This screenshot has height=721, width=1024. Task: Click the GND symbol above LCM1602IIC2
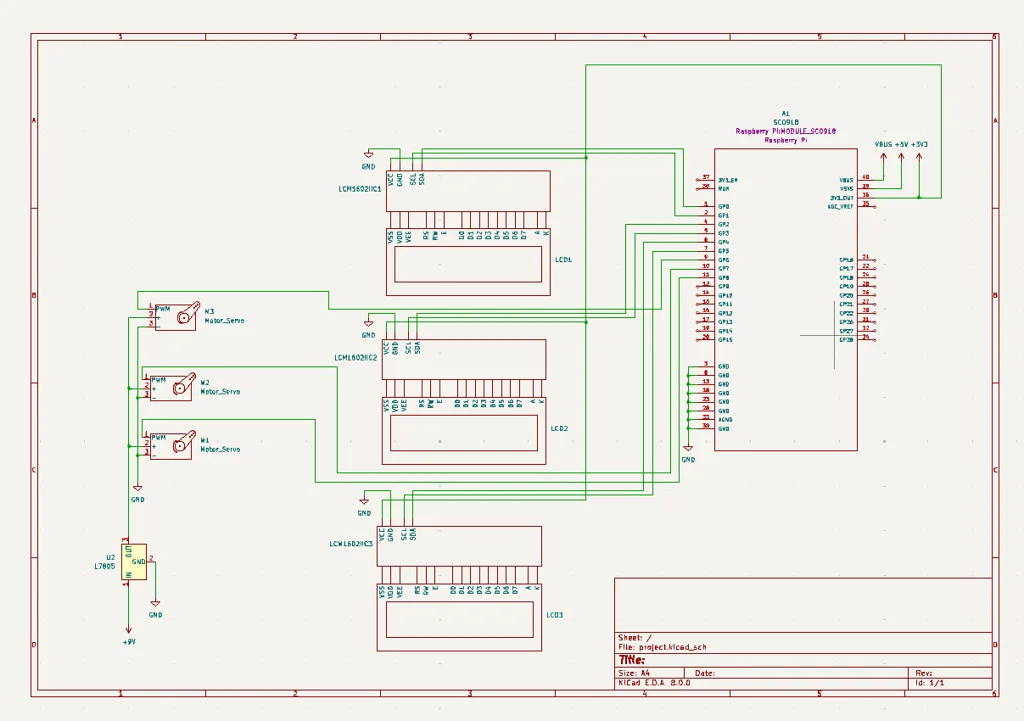point(368,323)
